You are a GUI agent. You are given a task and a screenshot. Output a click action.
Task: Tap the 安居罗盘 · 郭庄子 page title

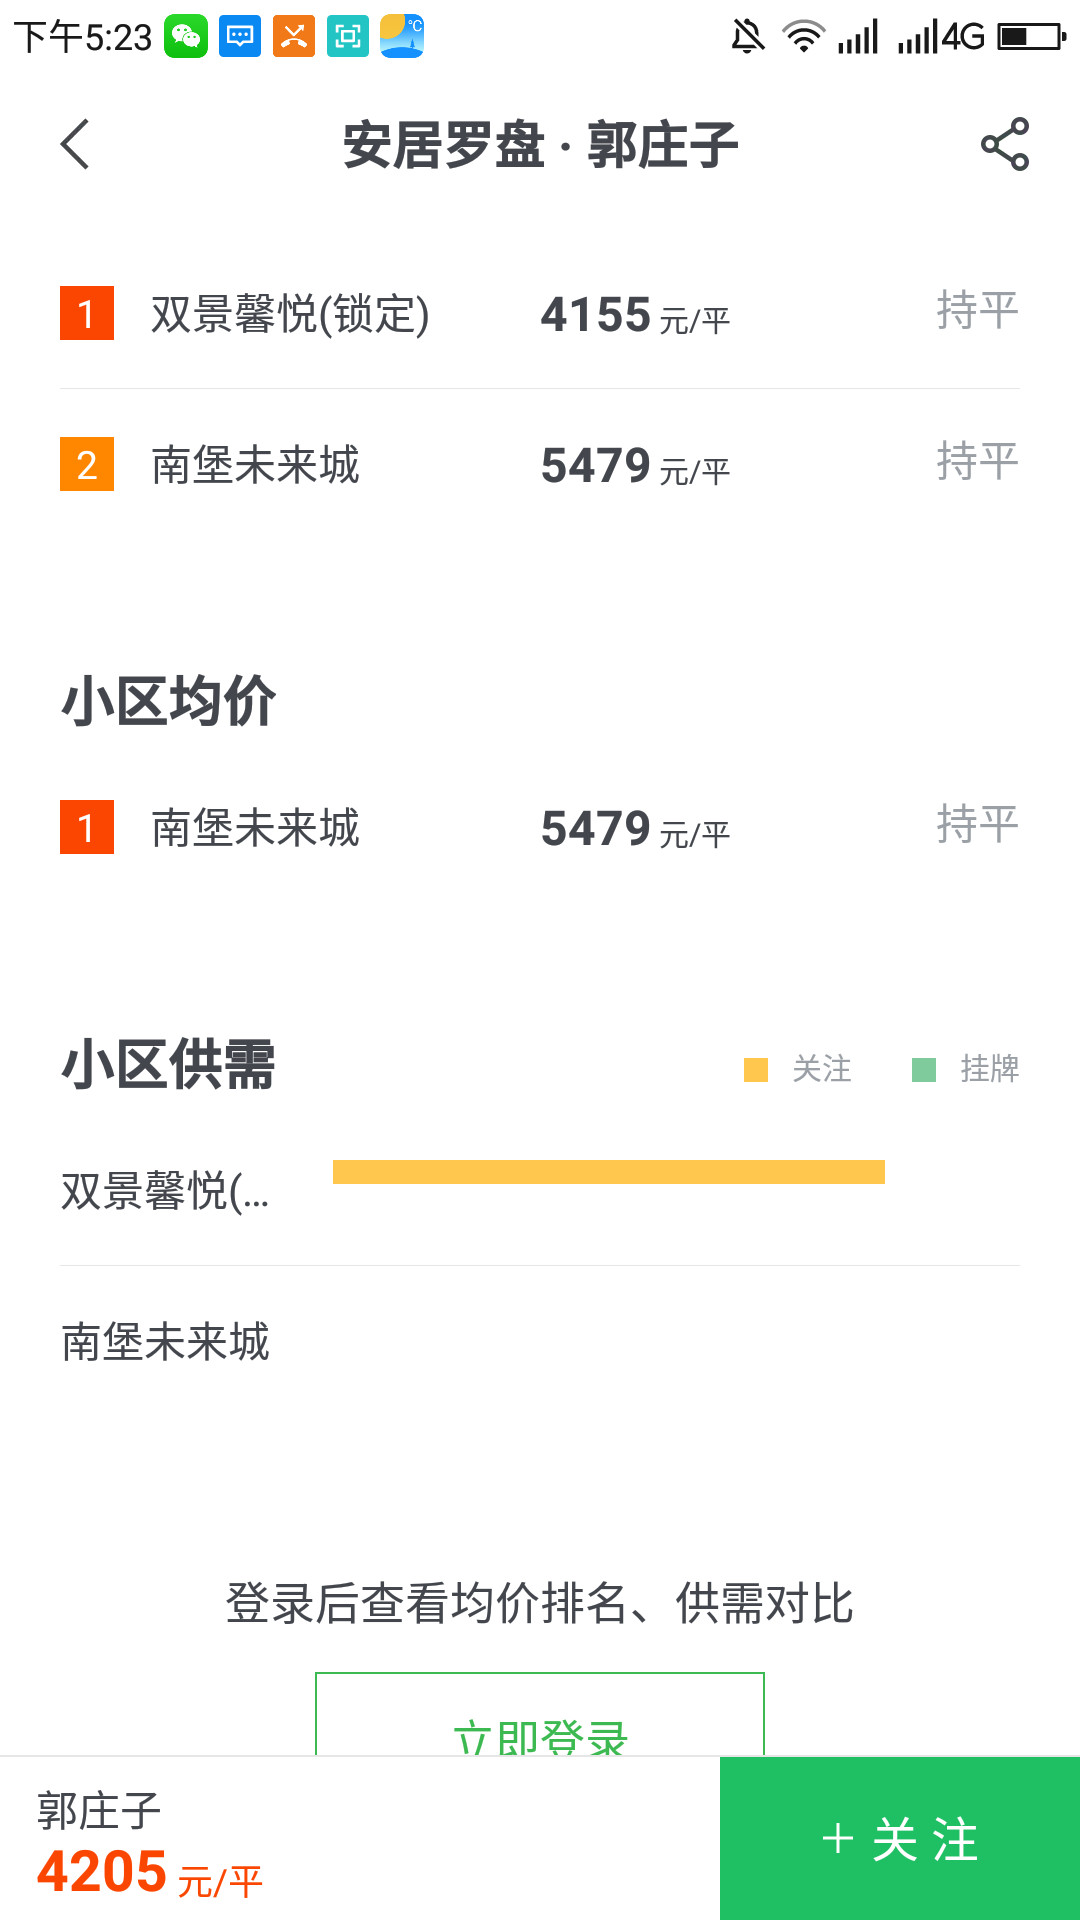[x=540, y=146]
